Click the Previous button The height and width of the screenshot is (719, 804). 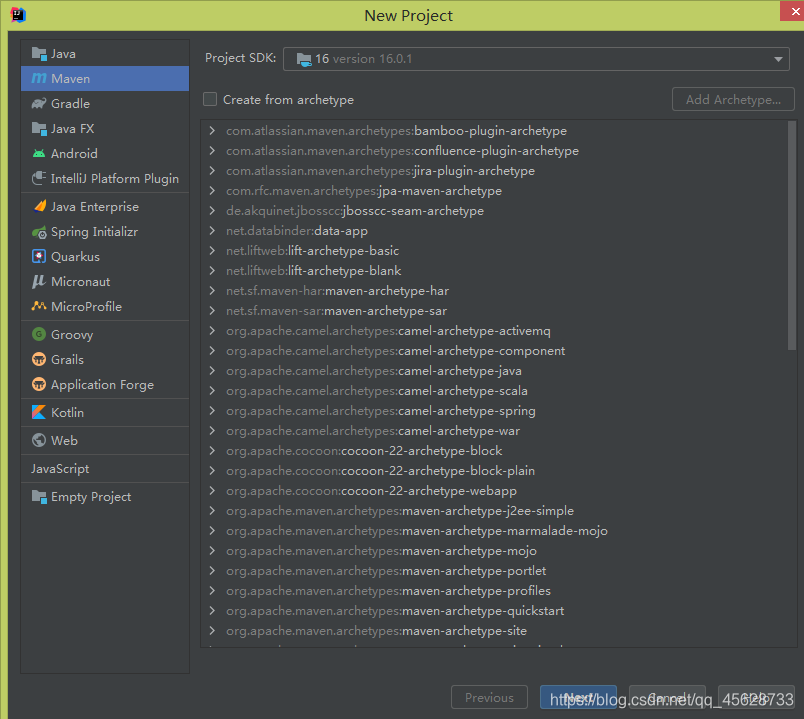click(489, 697)
